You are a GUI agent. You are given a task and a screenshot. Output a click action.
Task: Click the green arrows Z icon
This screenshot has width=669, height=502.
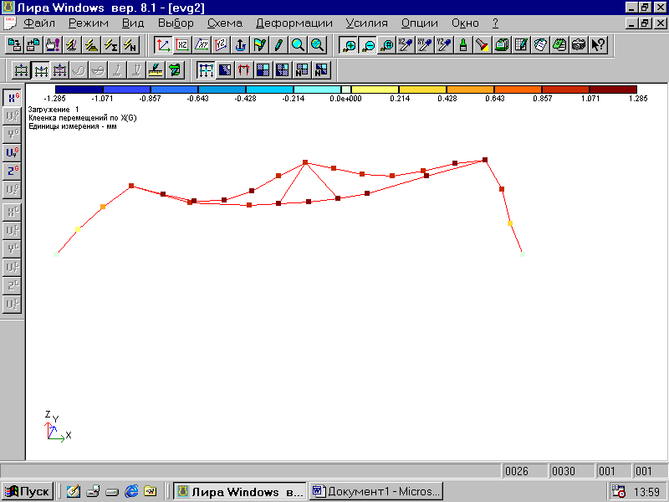coord(175,70)
